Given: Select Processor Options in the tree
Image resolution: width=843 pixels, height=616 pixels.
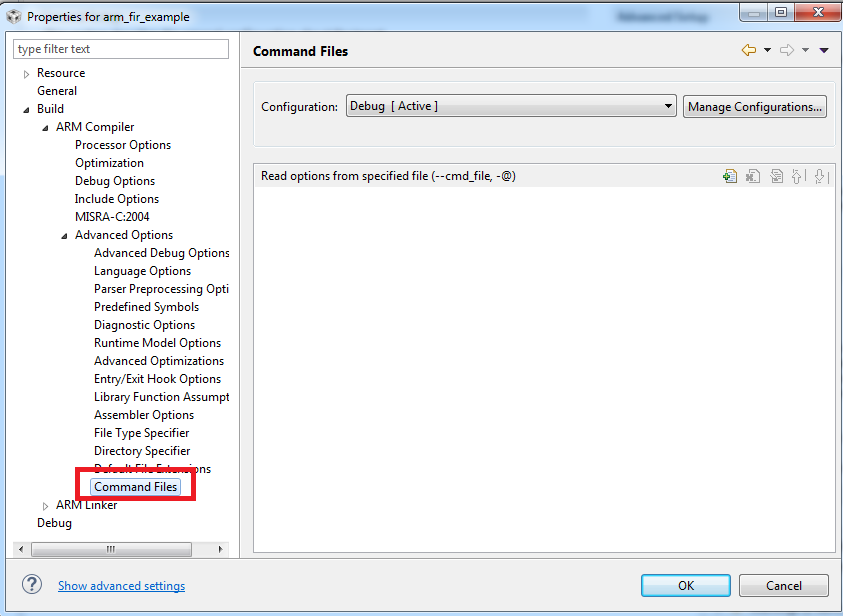Looking at the screenshot, I should coord(123,145).
